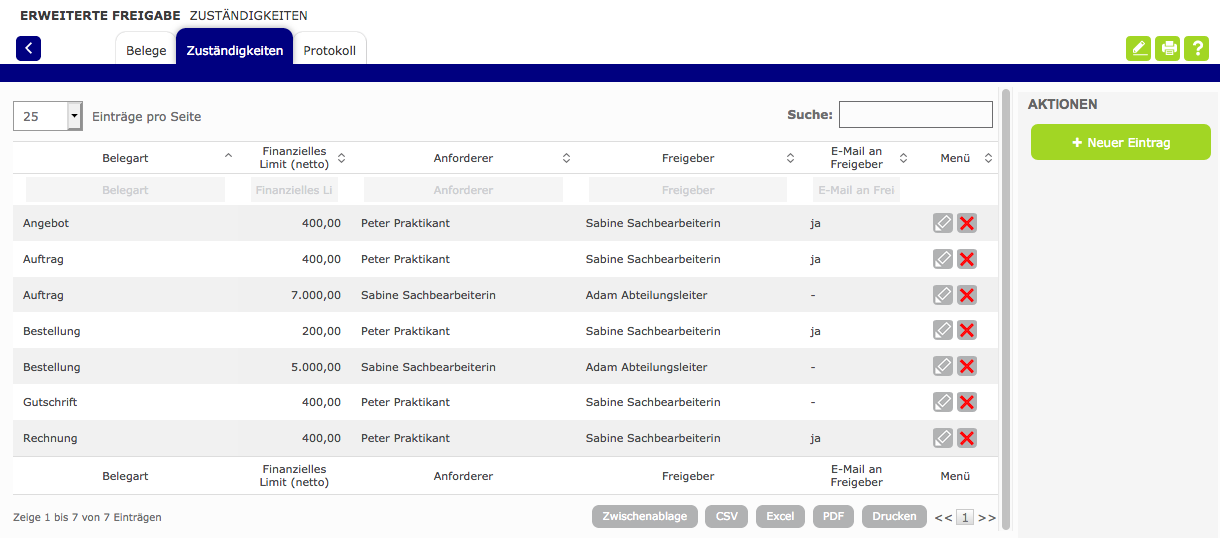This screenshot has width=1220, height=538.
Task: Delete the Bestellung 200,00 row
Action: [x=967, y=330]
